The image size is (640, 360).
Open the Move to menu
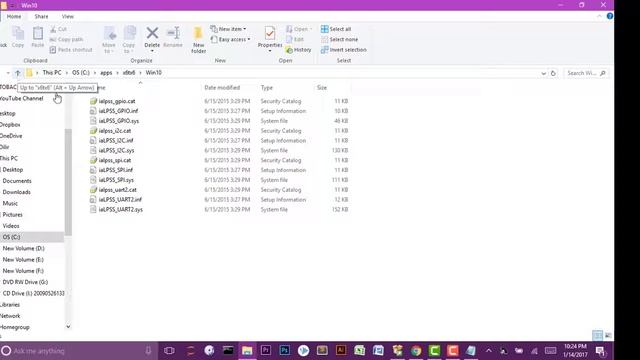pyautogui.click(x=109, y=40)
